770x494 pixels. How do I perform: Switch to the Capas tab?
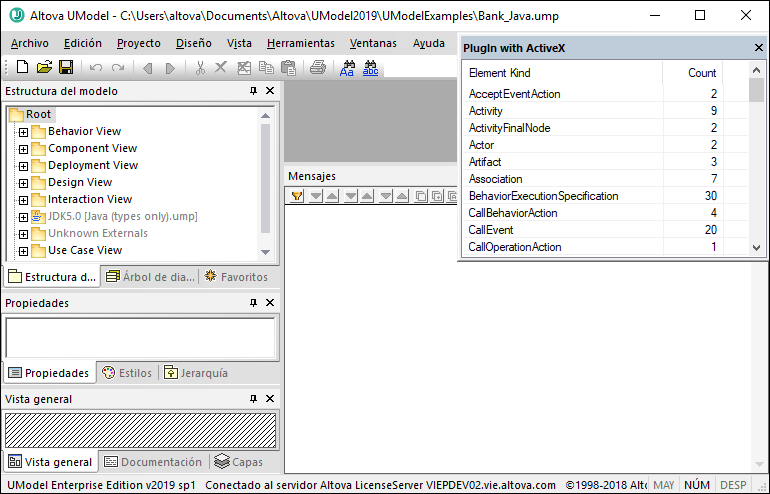pos(239,462)
